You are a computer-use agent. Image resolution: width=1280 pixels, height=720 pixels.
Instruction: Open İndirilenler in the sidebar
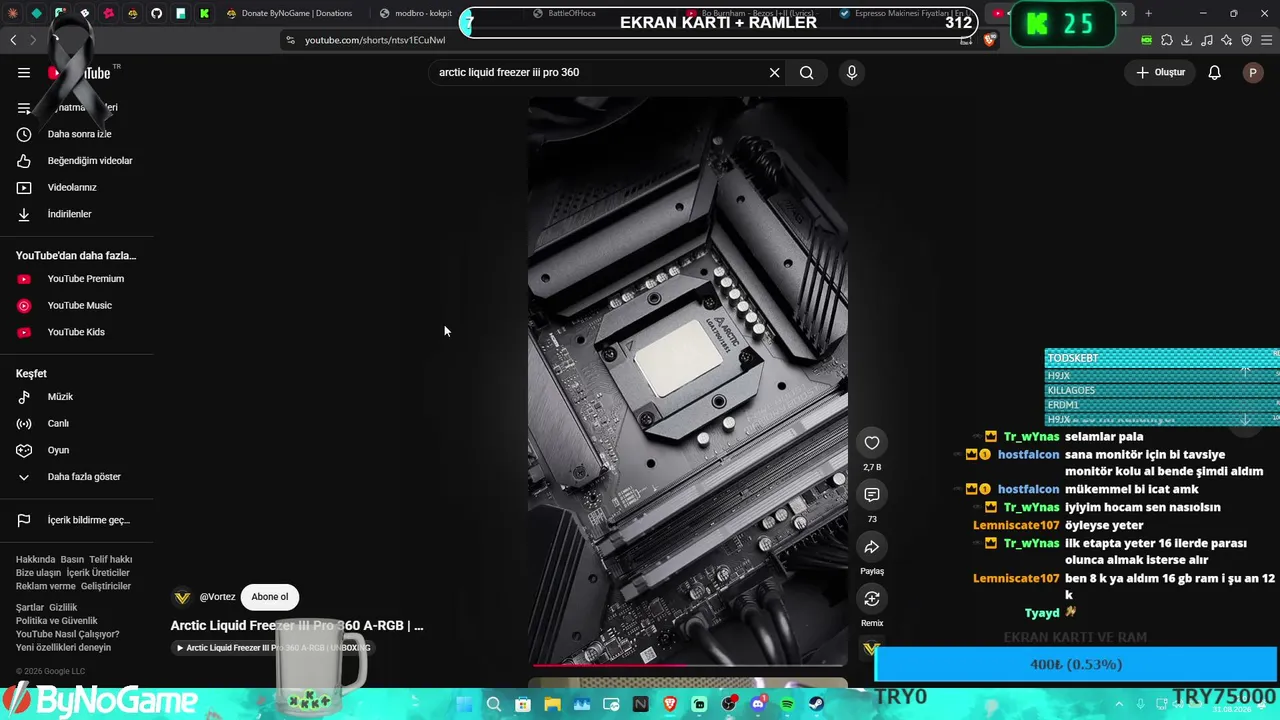coord(79,214)
